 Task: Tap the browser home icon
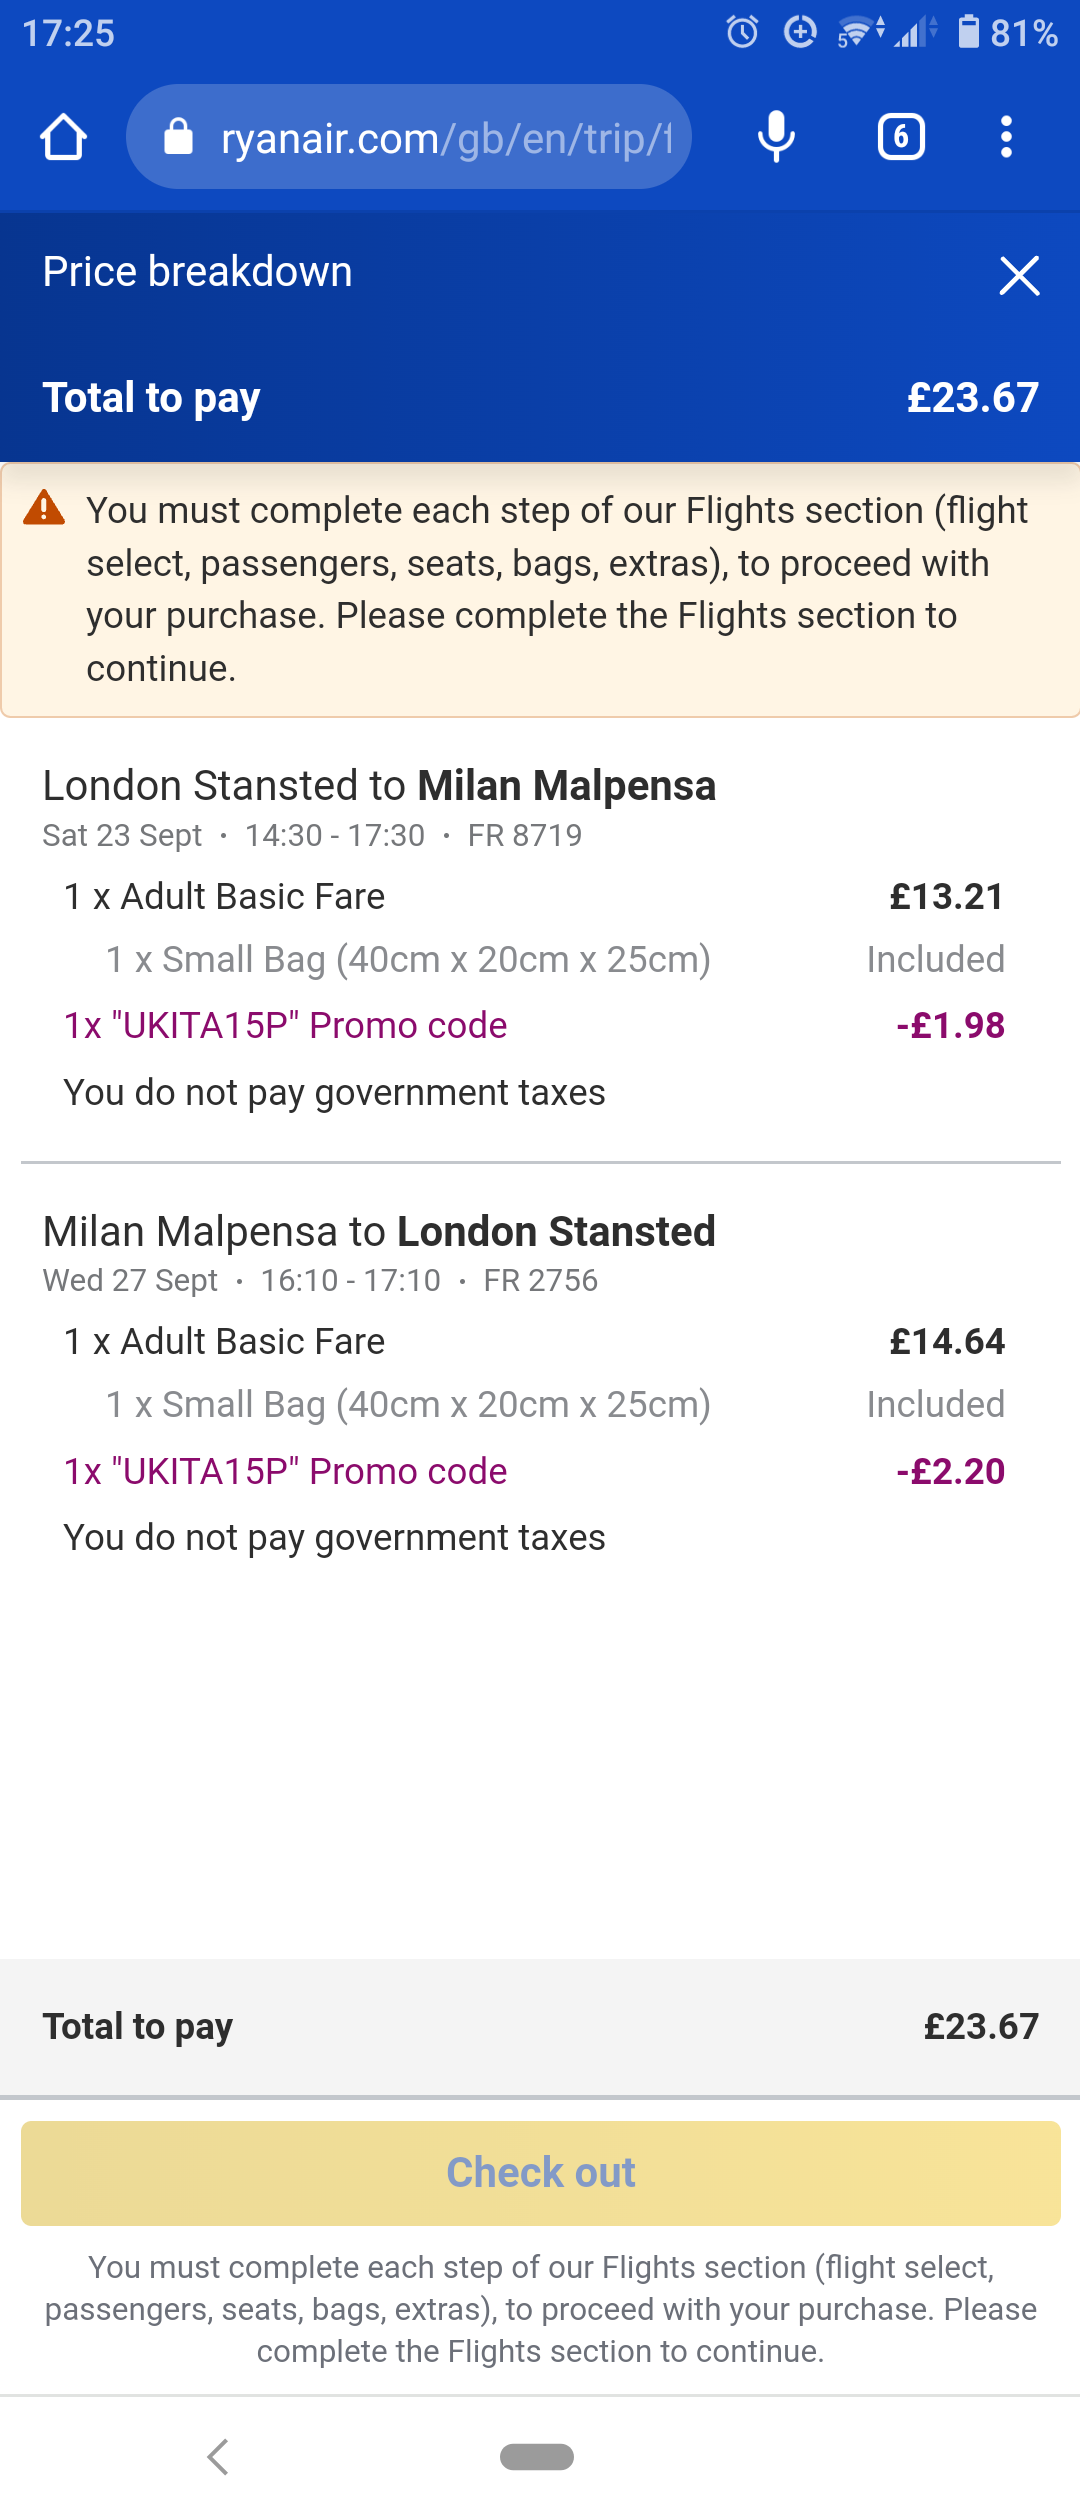[63, 137]
